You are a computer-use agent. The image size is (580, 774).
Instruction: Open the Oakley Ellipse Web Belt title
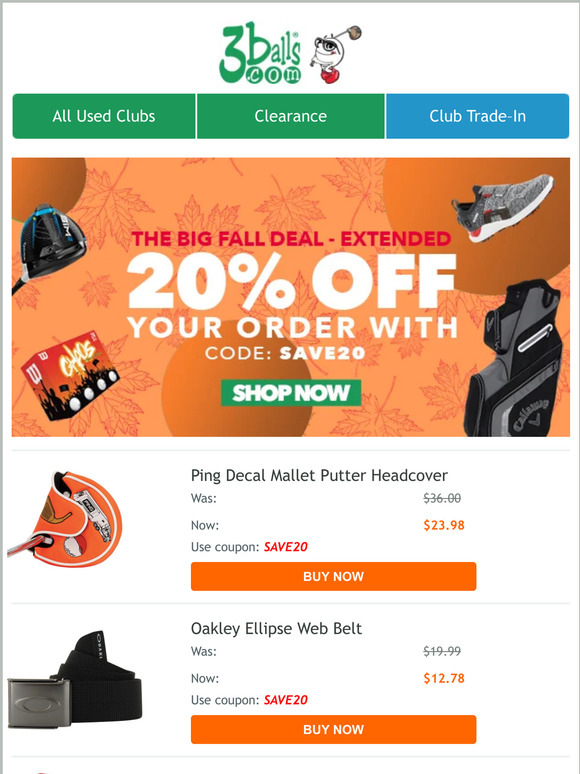click(x=276, y=628)
